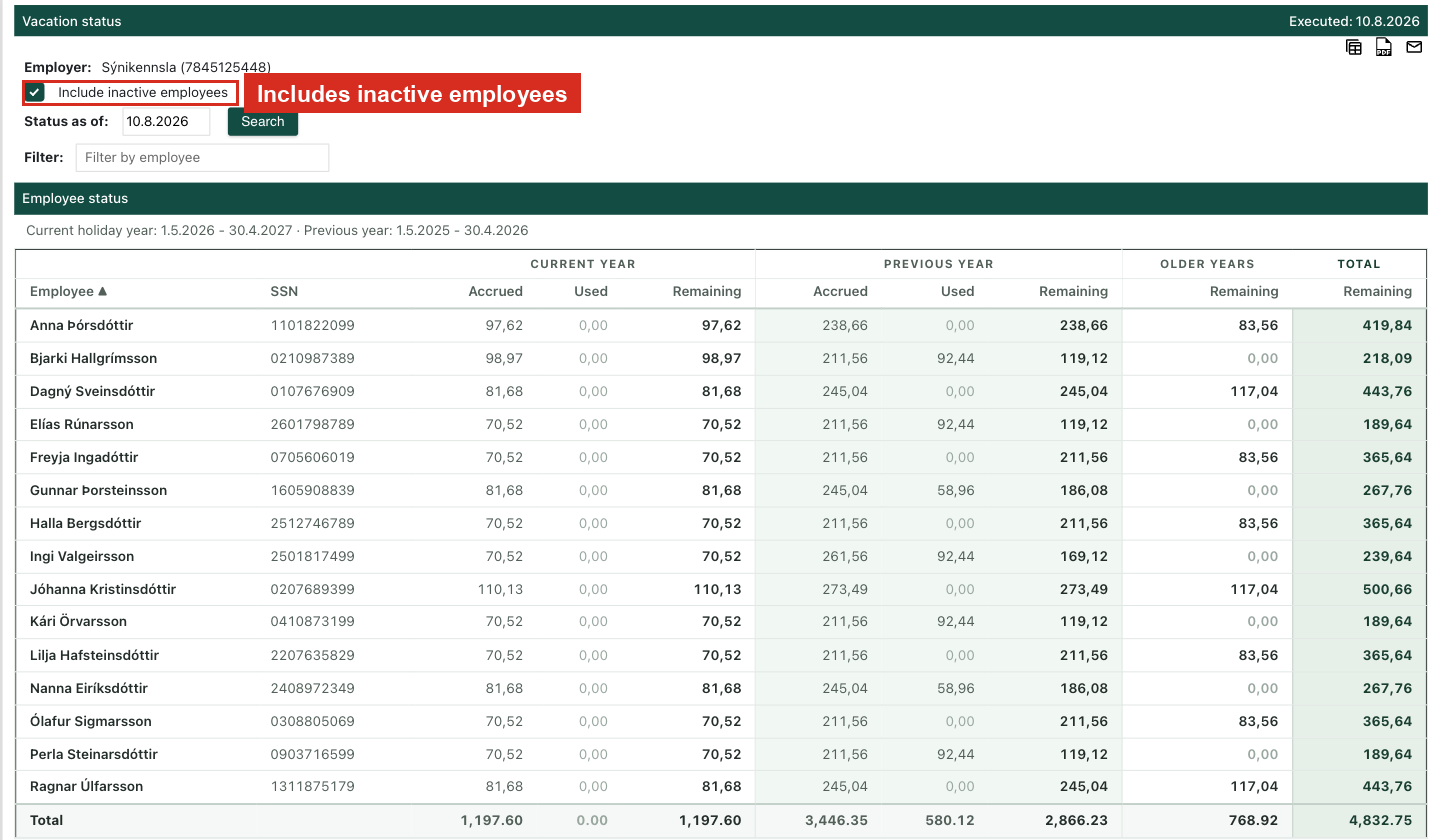
Task: Click grand total 4,832.75
Action: 1380,820
